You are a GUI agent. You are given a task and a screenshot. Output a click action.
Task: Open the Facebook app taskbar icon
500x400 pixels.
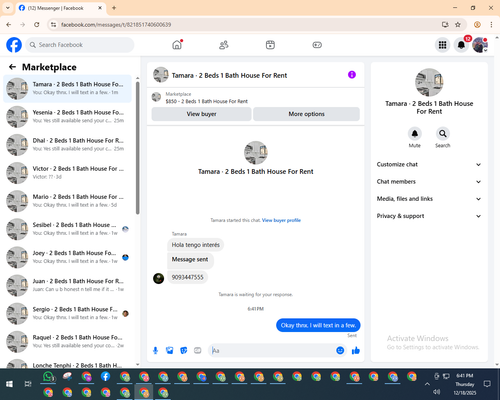pyautogui.click(x=106, y=376)
